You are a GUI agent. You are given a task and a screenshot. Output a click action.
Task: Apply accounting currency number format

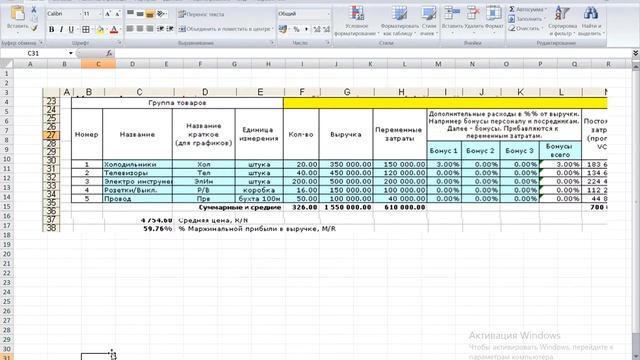click(283, 29)
